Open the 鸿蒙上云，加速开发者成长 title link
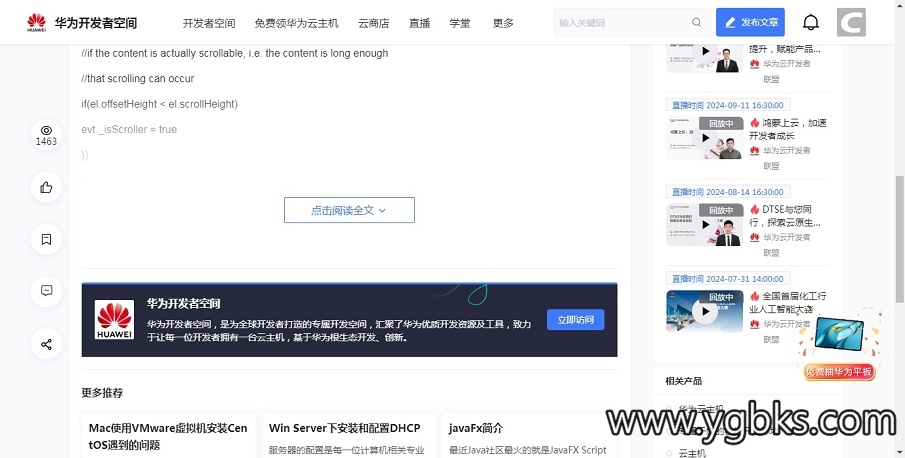Screen dimensions: 905x458 coord(788,129)
